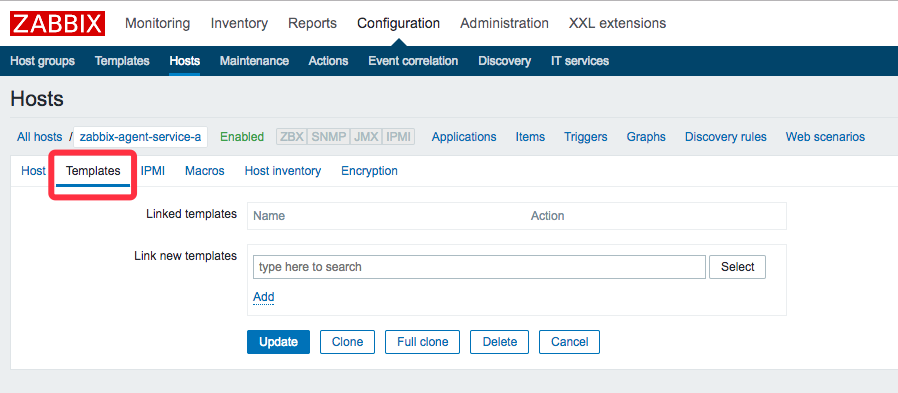Click the ZBX availability indicator
This screenshot has height=393, width=898.
(x=292, y=137)
